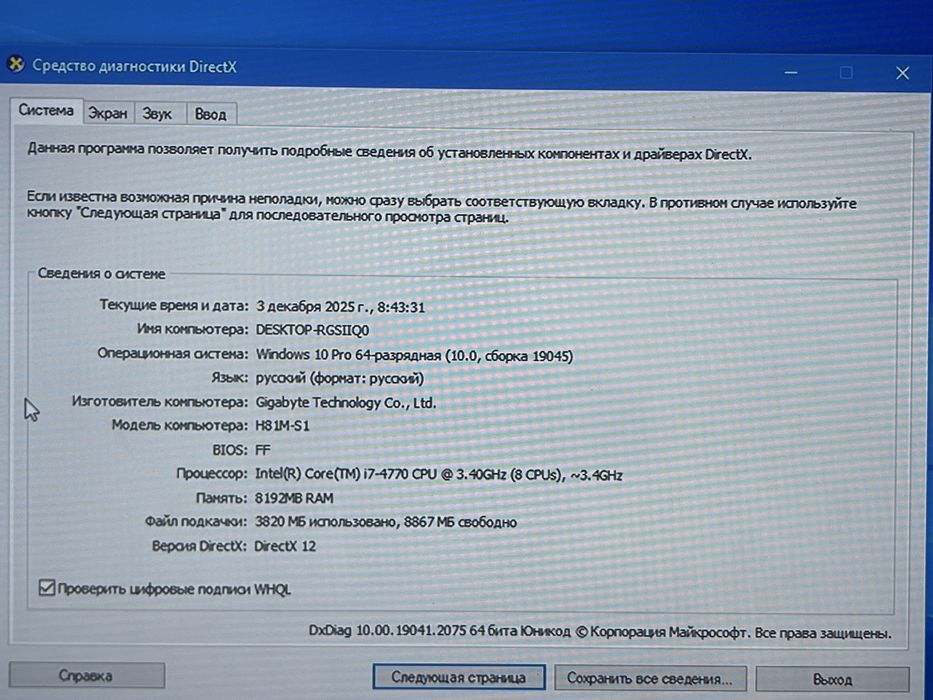This screenshot has height=700, width=933.
Task: Open the Экран tab
Action: pyautogui.click(x=108, y=113)
